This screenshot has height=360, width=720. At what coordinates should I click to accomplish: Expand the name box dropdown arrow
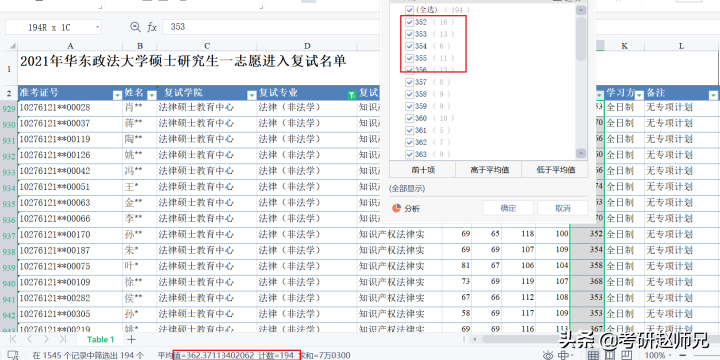click(x=97, y=28)
